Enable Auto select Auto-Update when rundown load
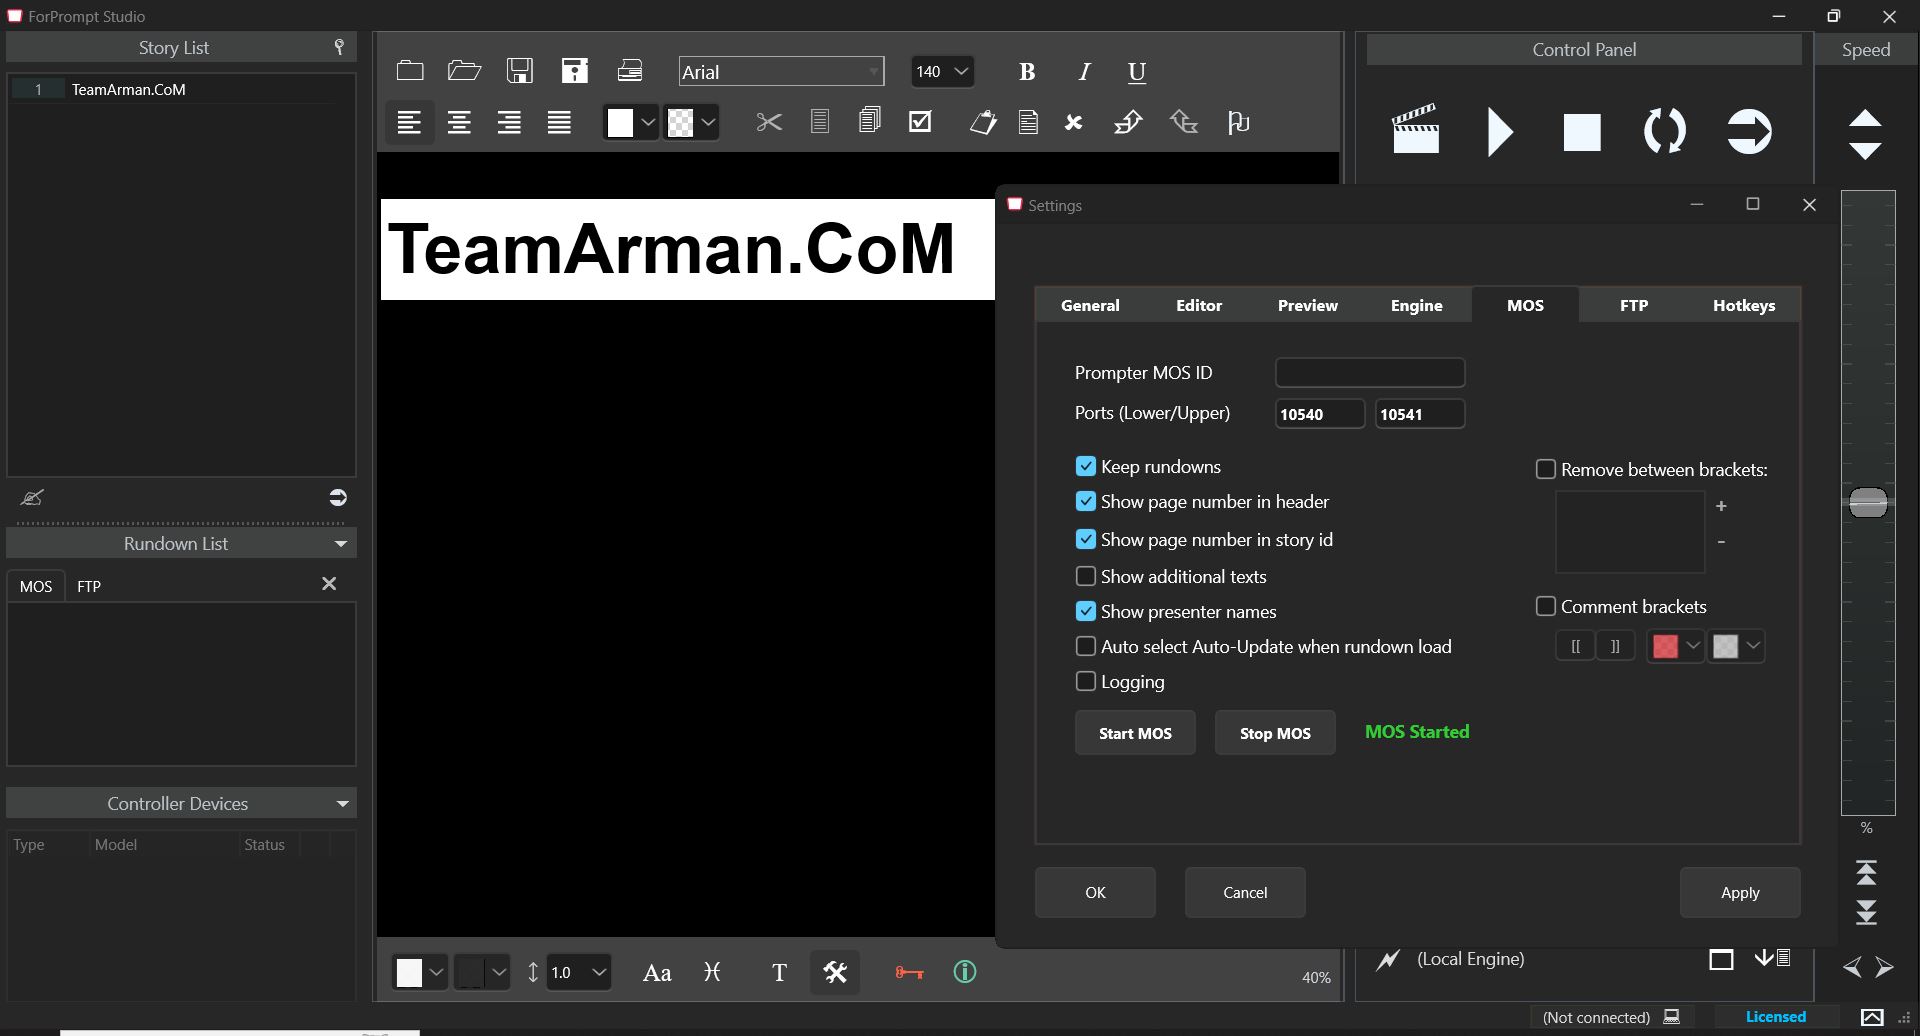1920x1036 pixels. [1086, 646]
